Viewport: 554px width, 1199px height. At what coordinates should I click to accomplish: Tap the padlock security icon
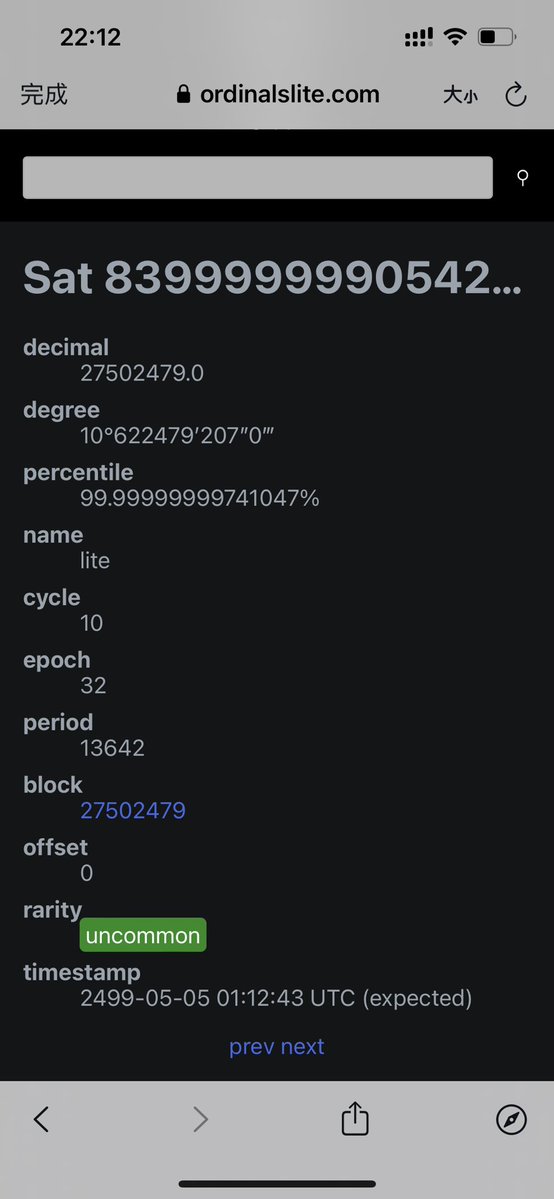coord(183,94)
